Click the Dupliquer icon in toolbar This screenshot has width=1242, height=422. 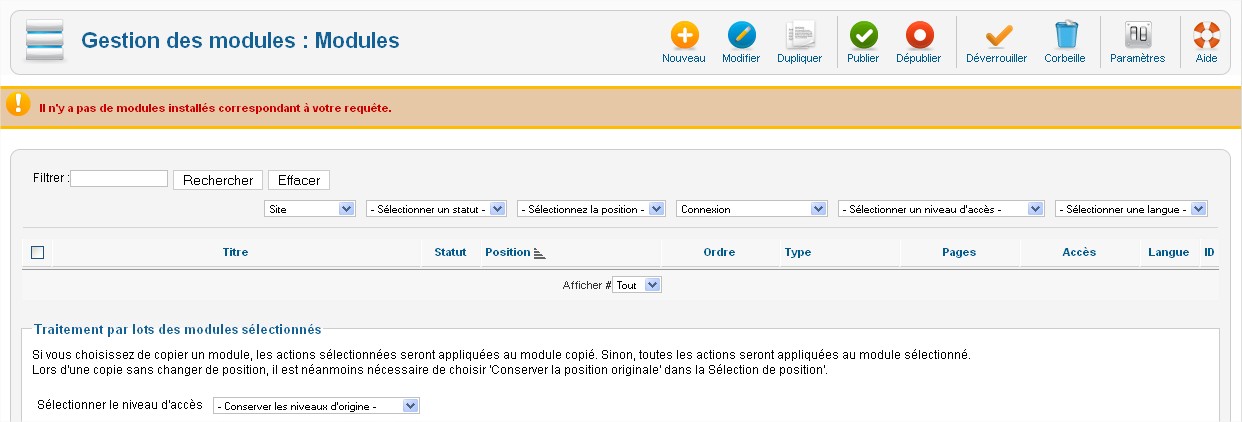tap(799, 37)
